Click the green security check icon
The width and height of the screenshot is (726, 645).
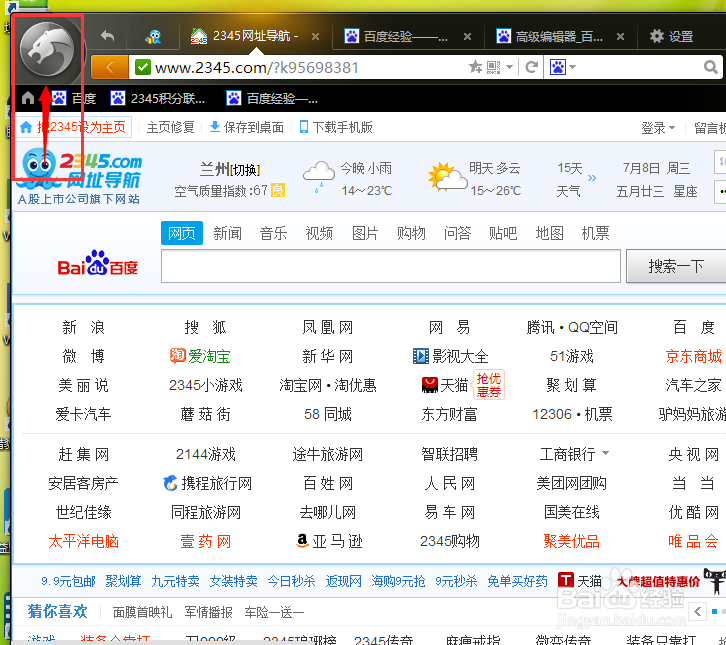[x=143, y=68]
